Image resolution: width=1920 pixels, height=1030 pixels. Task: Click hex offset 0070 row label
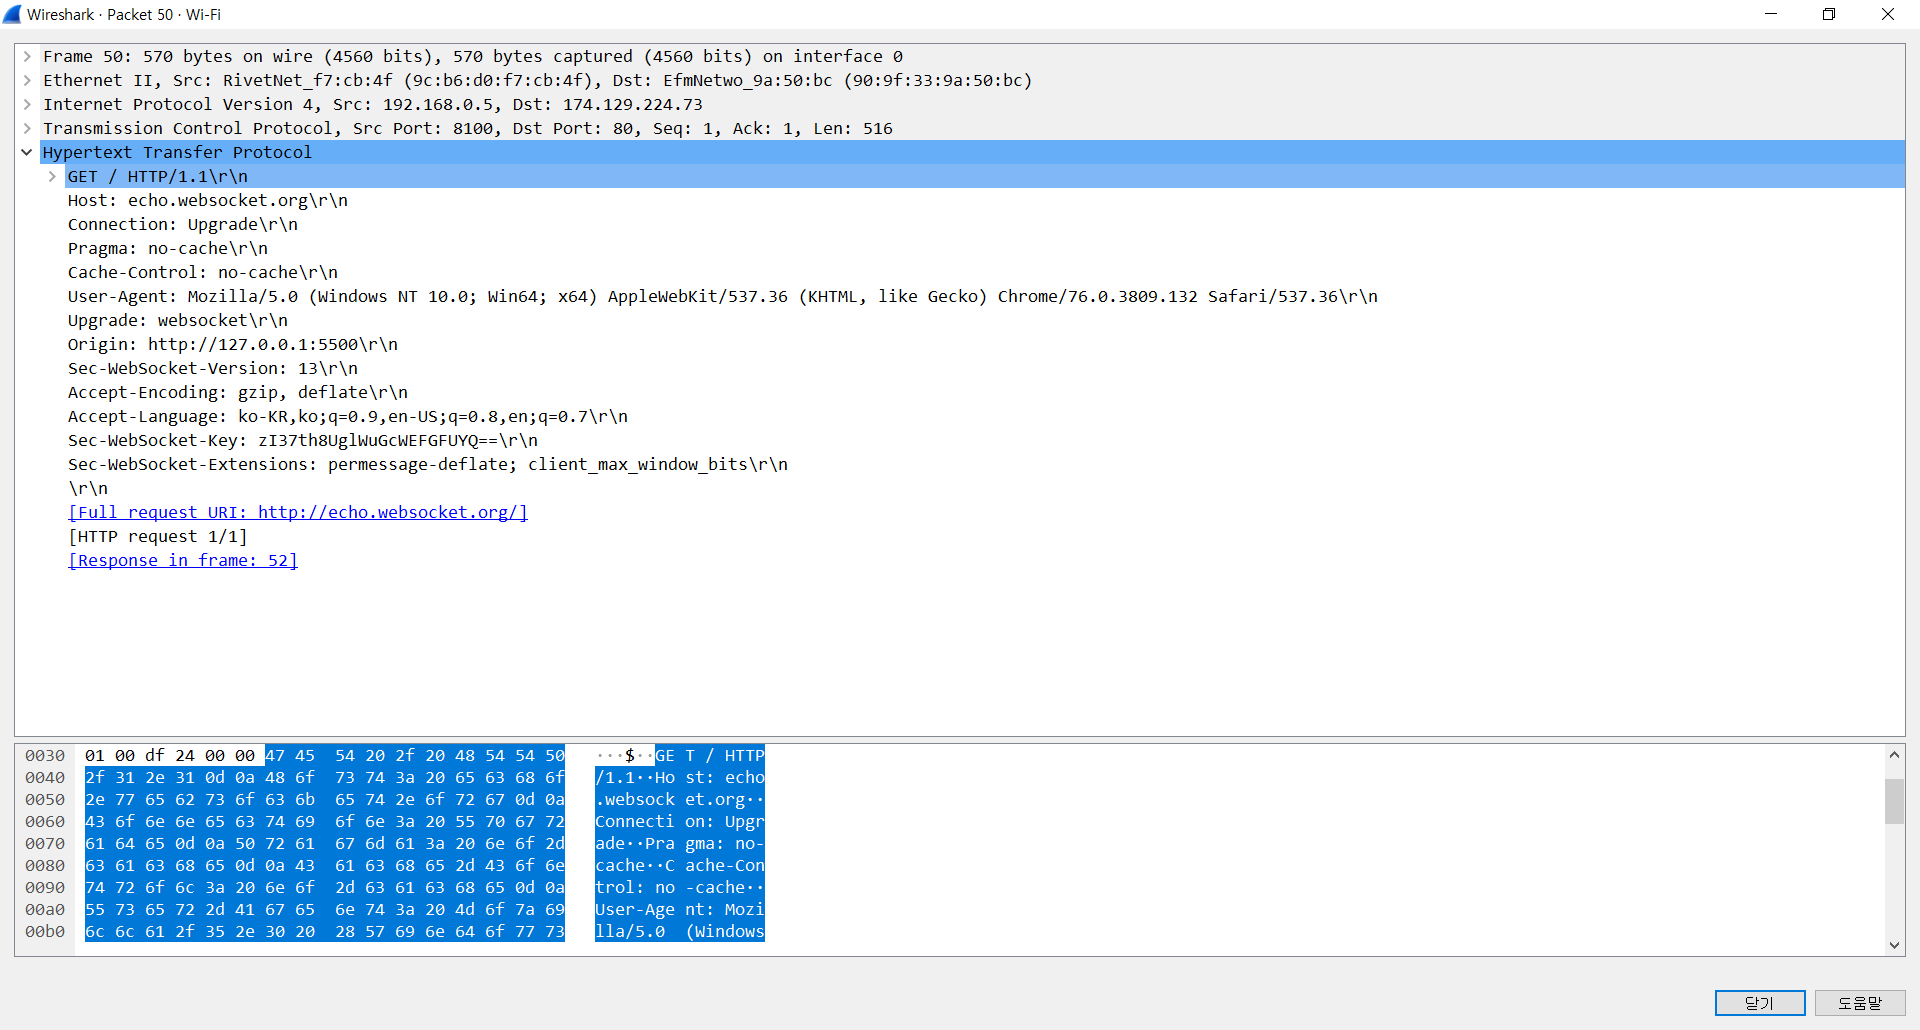[45, 843]
